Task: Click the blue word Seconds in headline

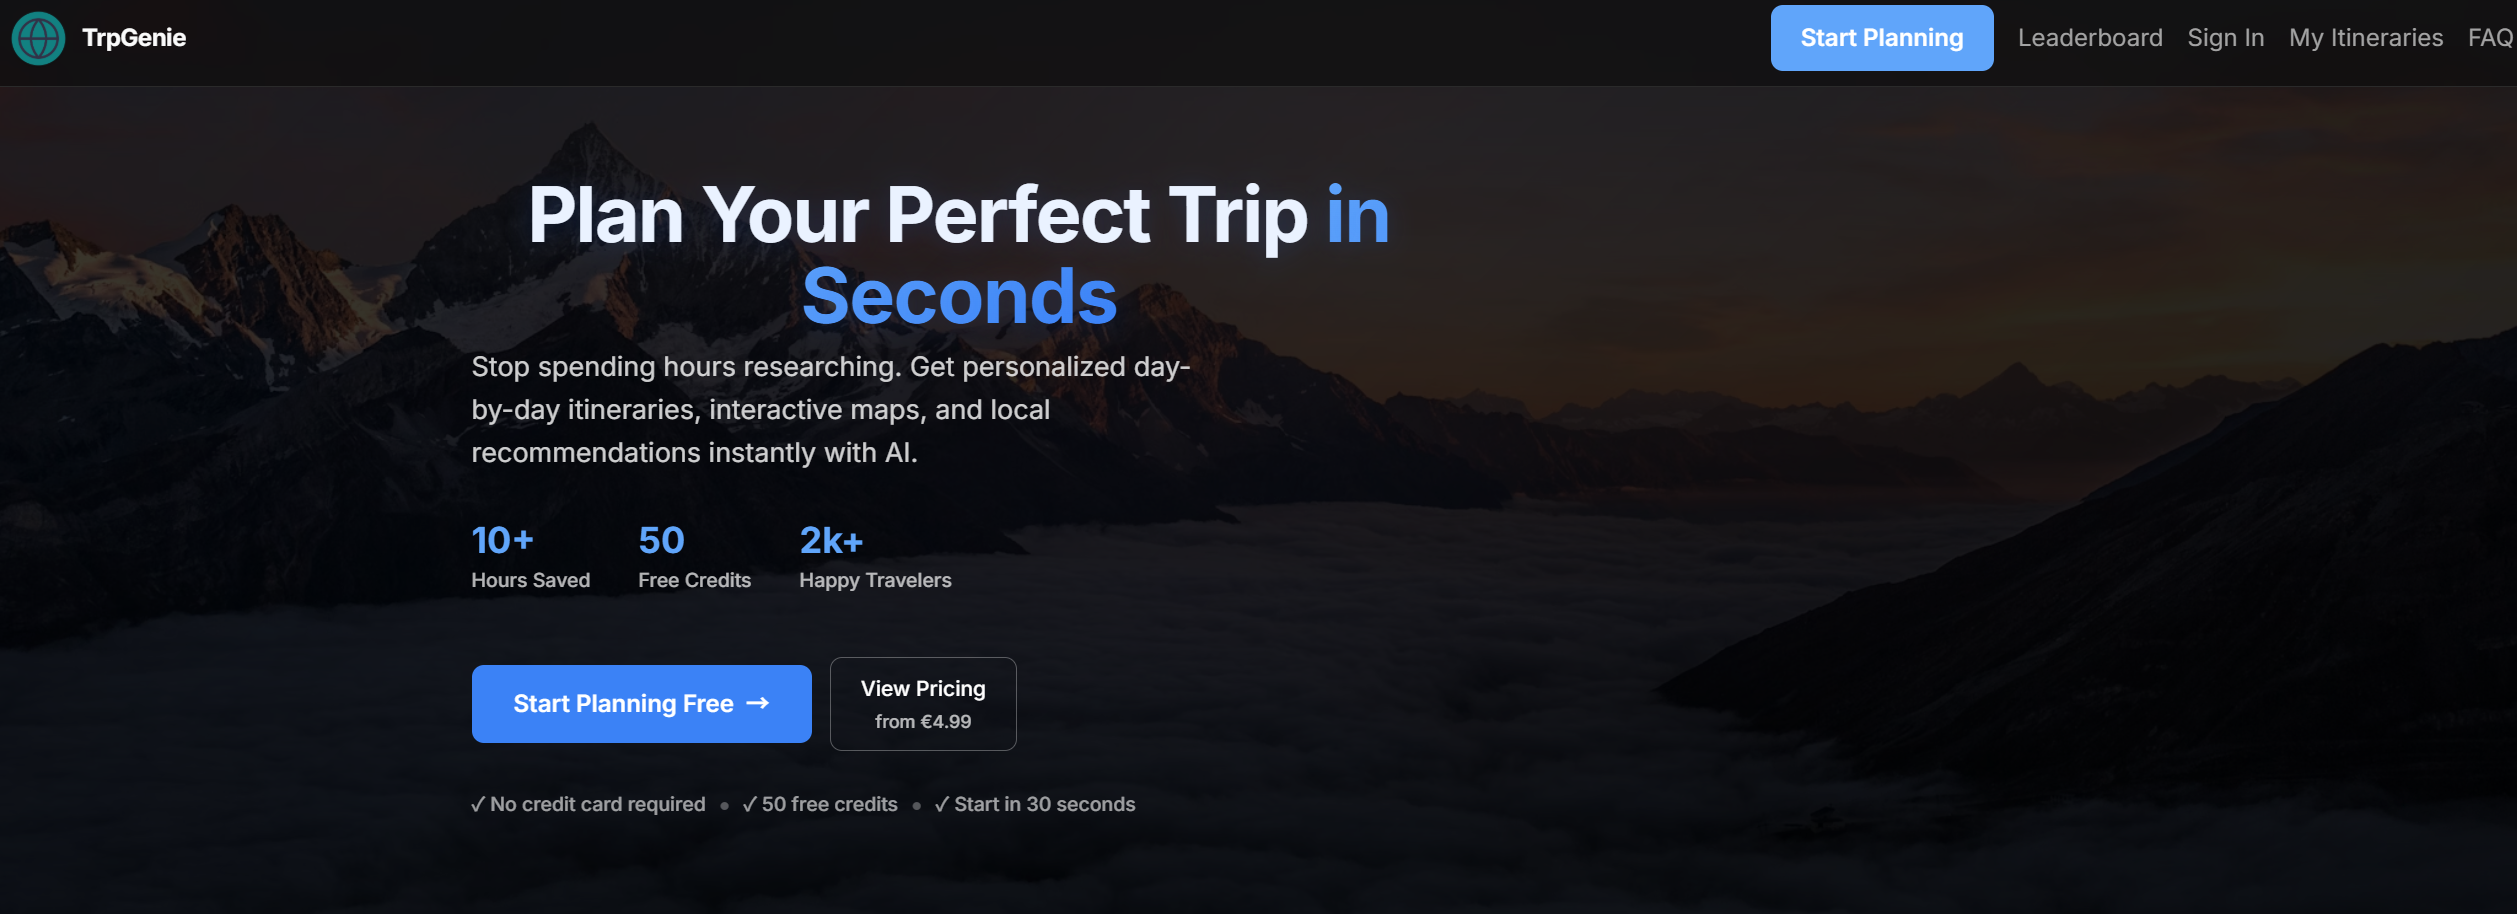Action: [959, 297]
